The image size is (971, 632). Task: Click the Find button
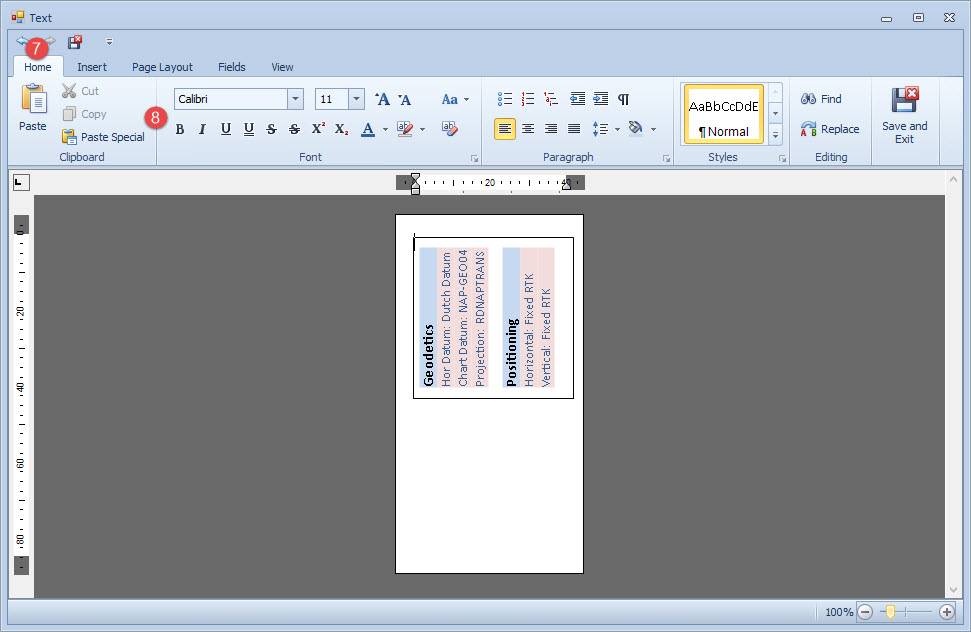821,99
